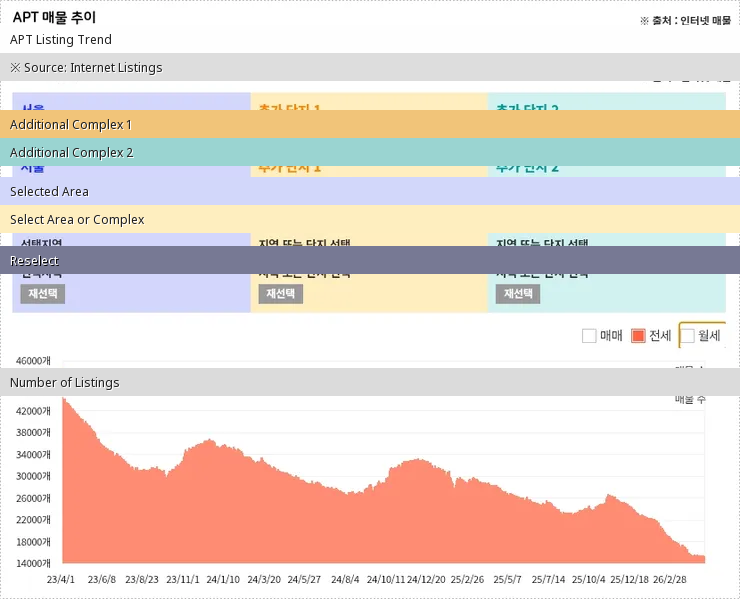The height and width of the screenshot is (599, 740).
Task: Click the 출처 : 인터넷 매물 source note
Action: click(685, 20)
